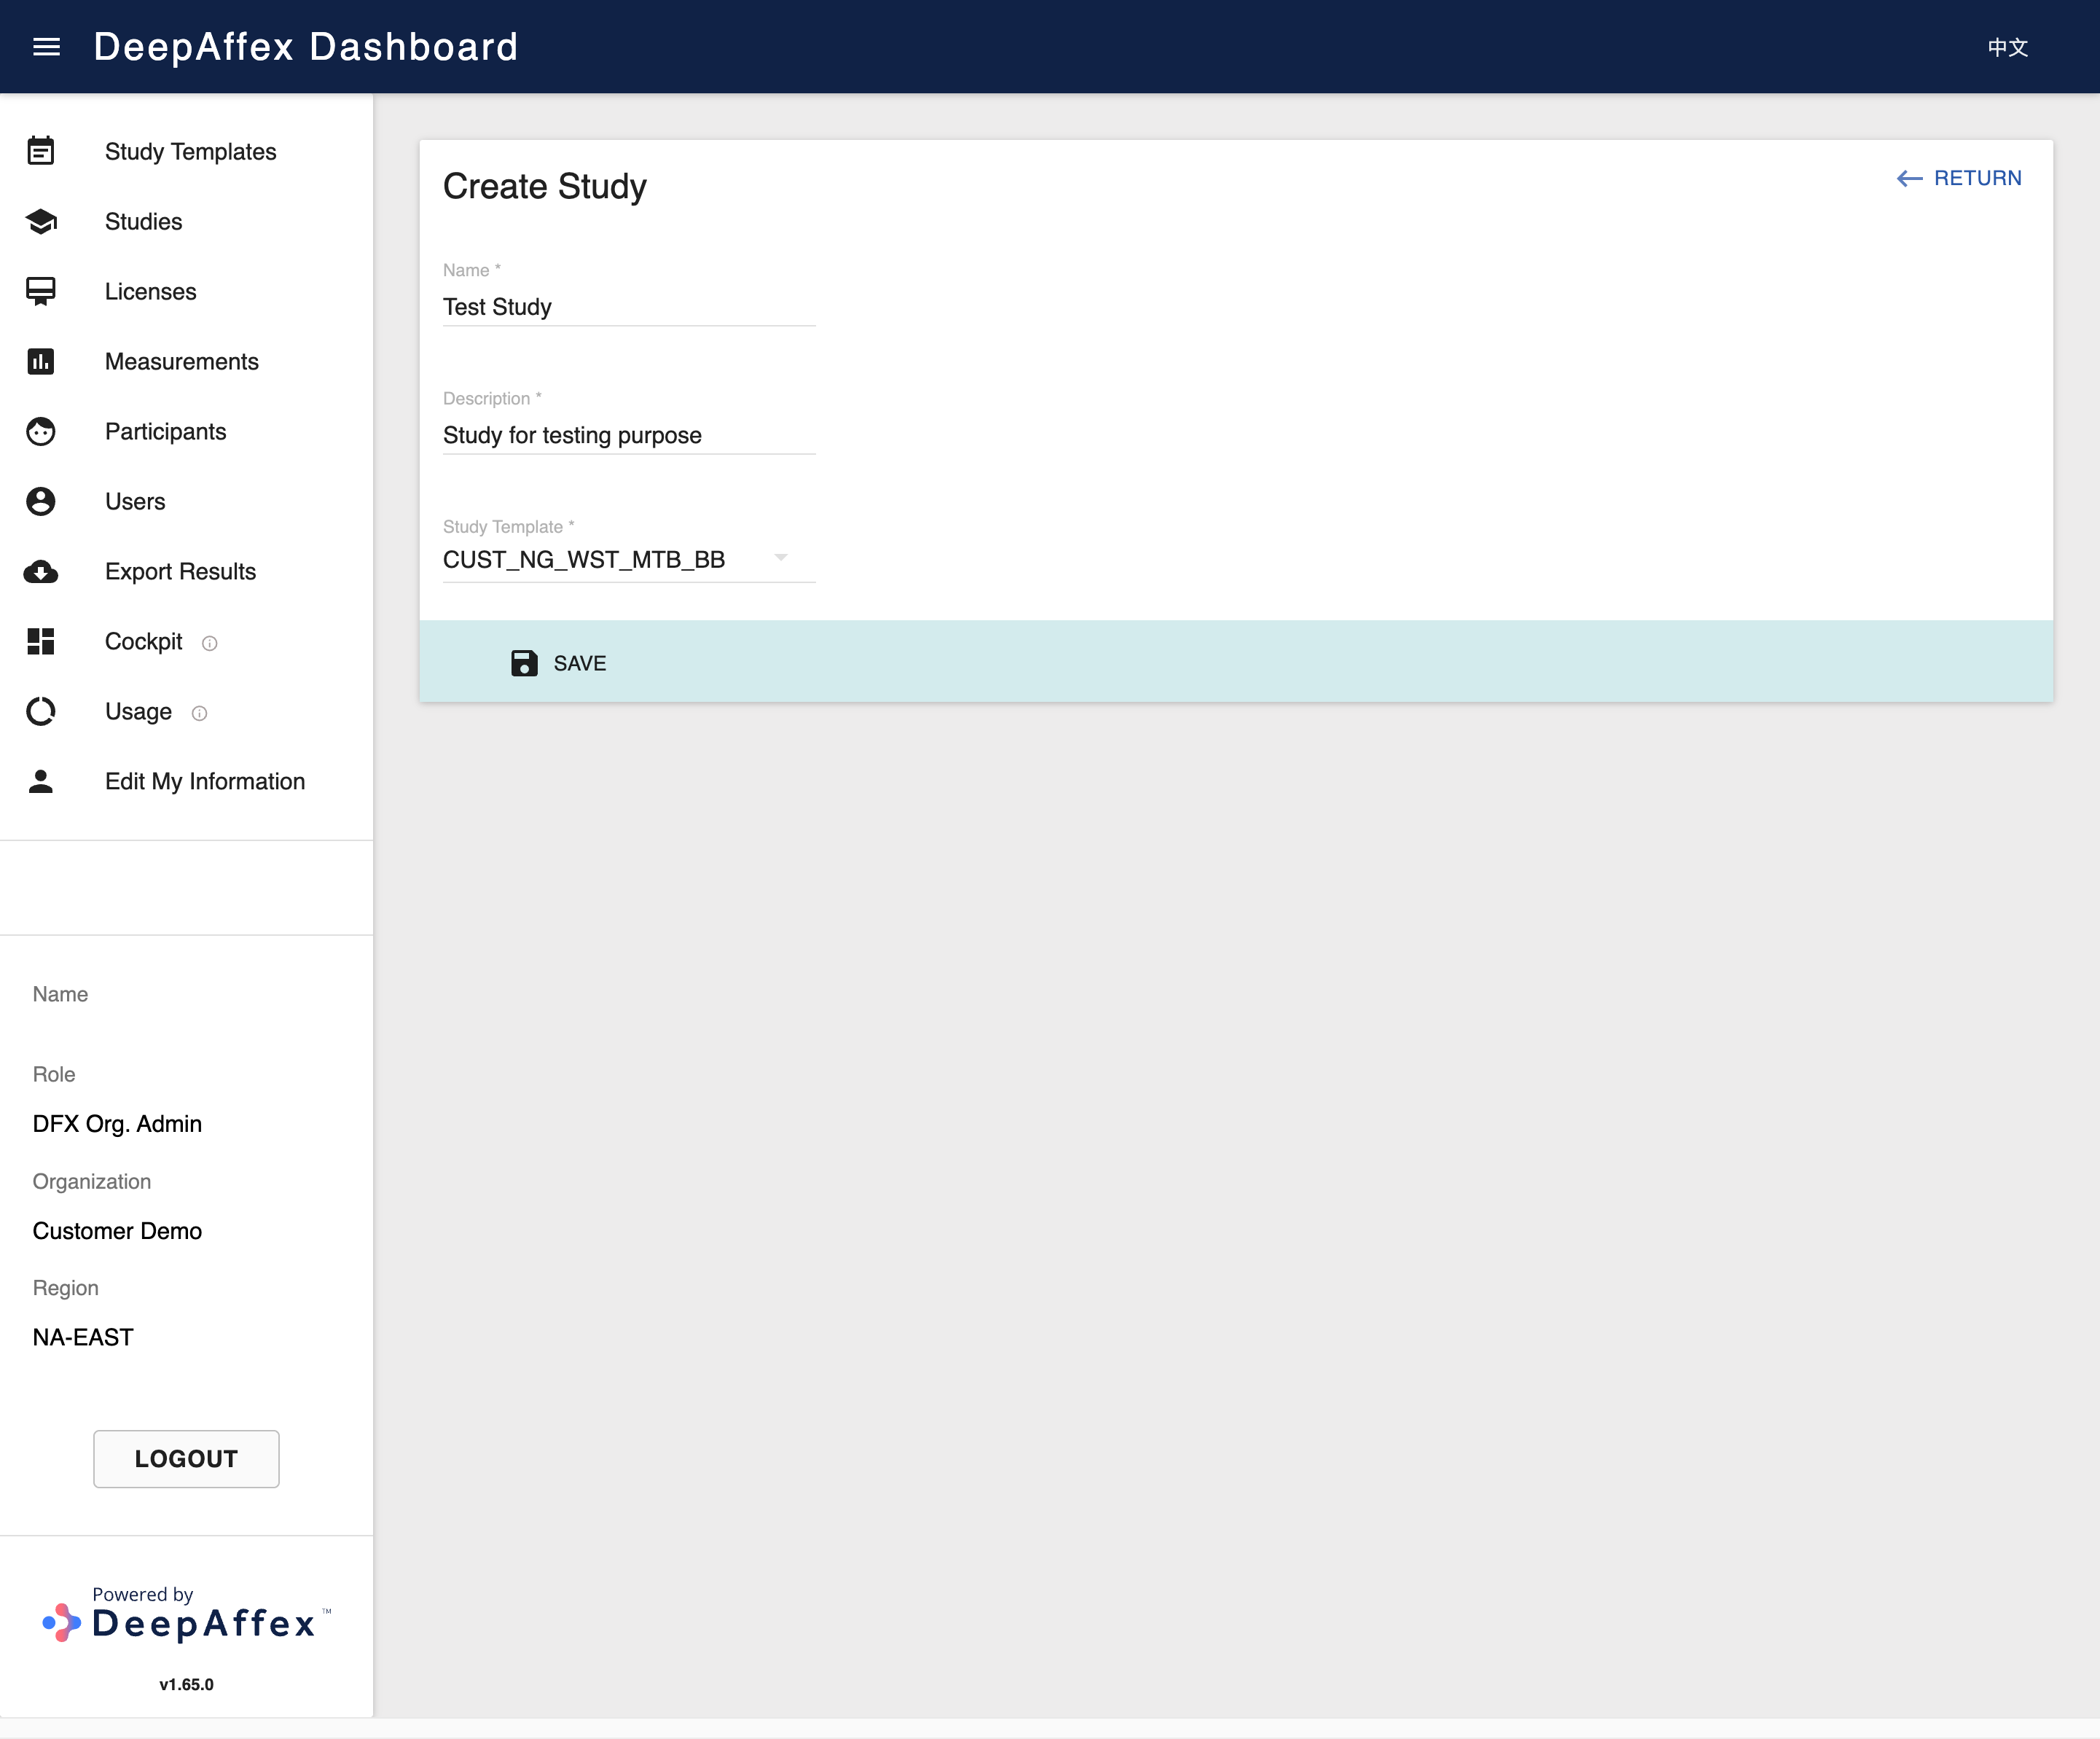The image size is (2100, 1739).
Task: Click the Role label in sidebar
Action: pyautogui.click(x=54, y=1074)
